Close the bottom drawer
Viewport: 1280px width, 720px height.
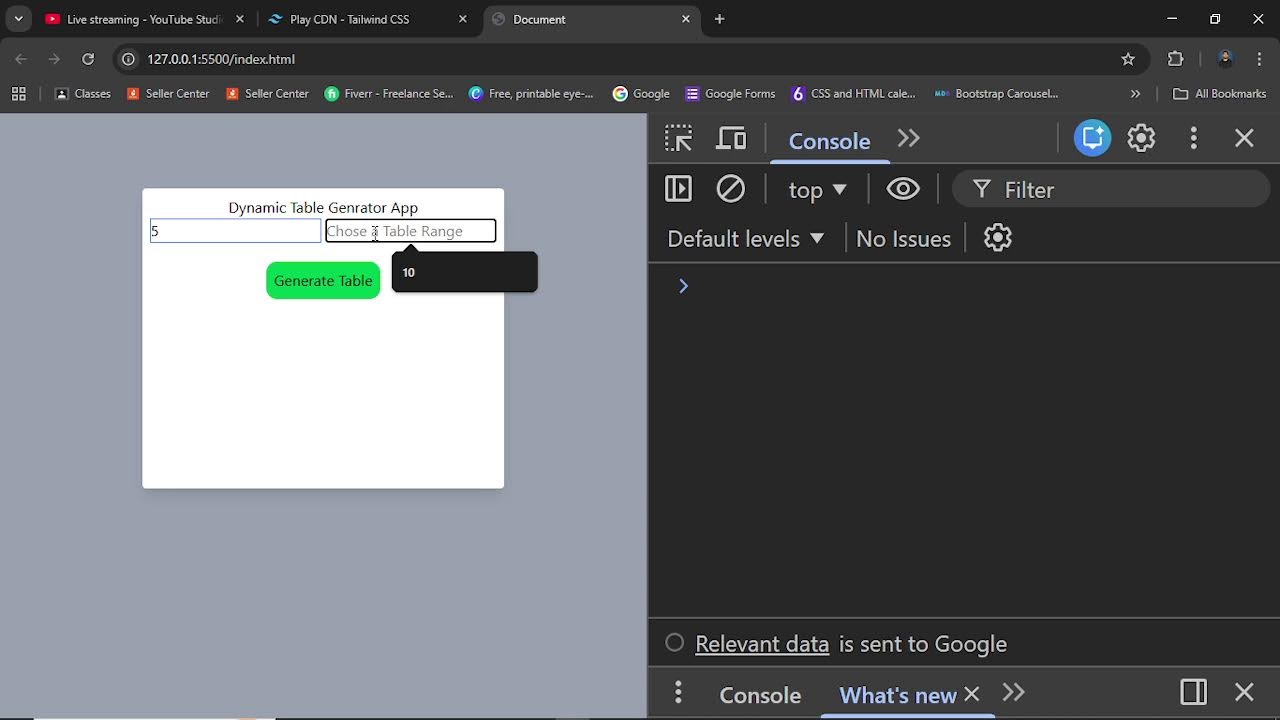click(x=1244, y=692)
